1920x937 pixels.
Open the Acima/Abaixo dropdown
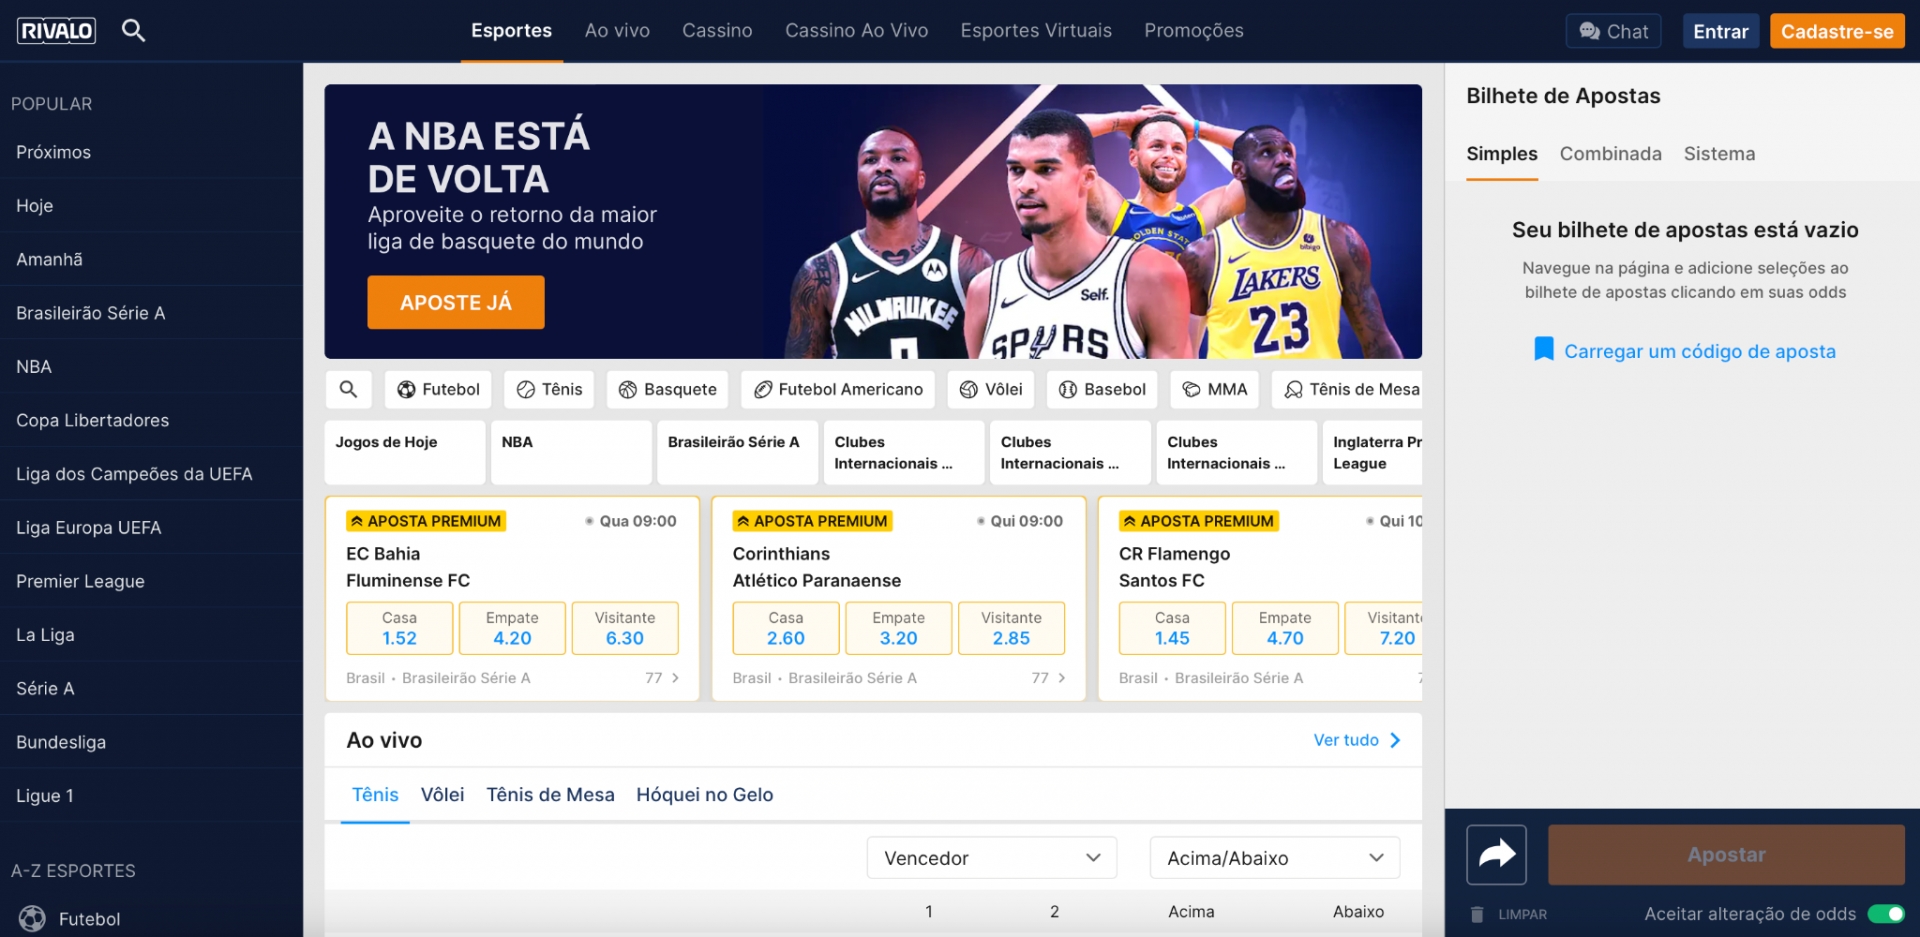coord(1273,857)
